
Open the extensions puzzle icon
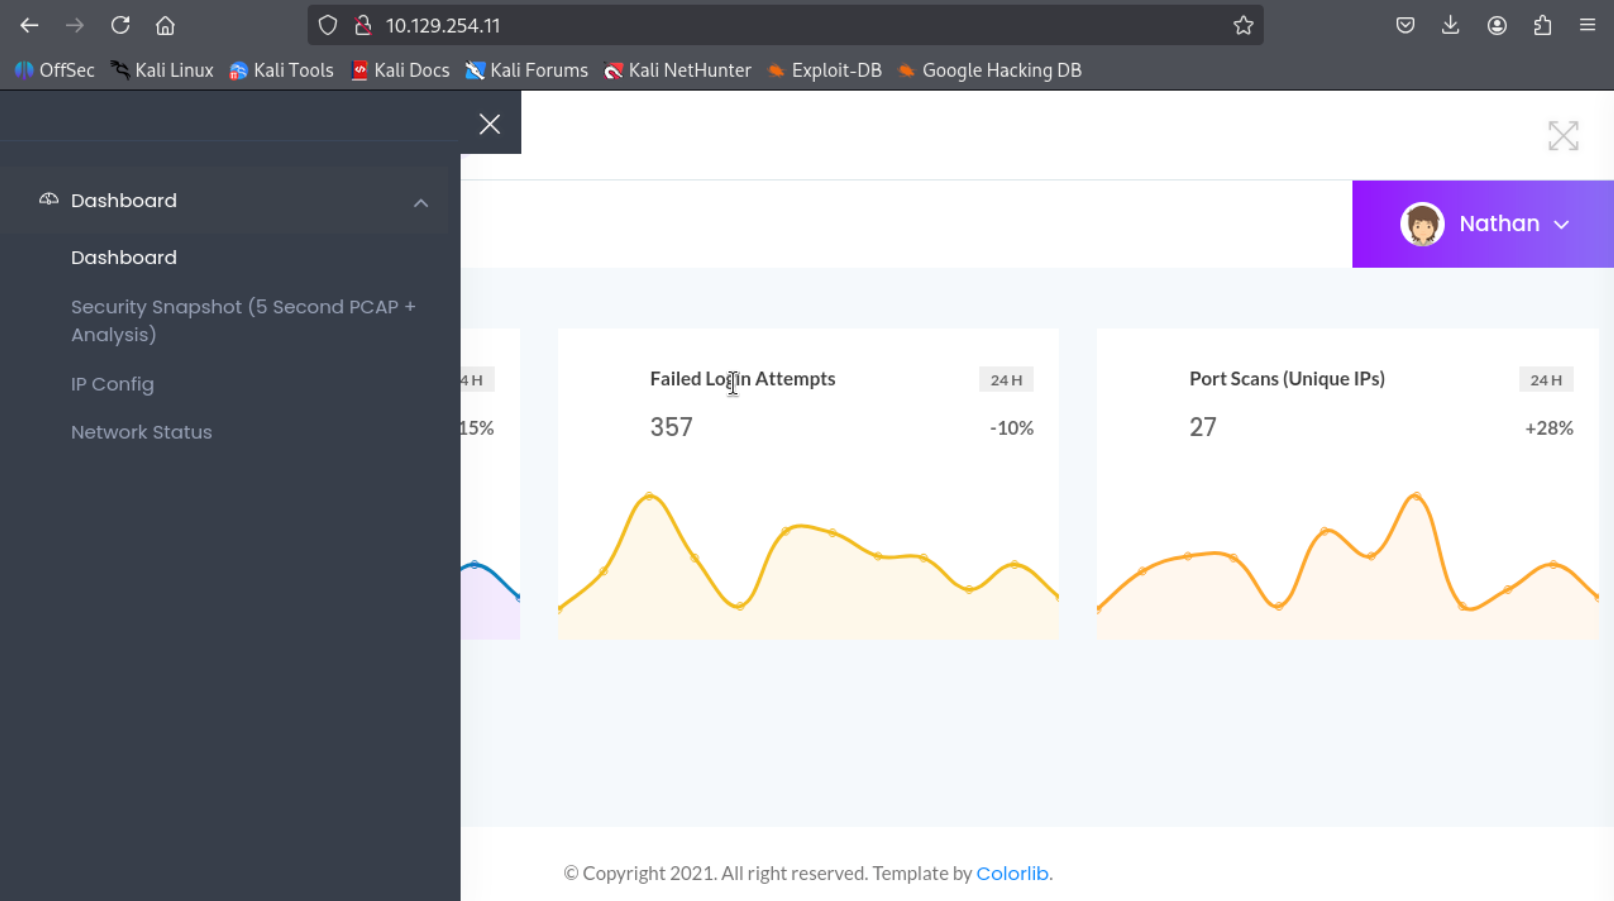(1542, 25)
